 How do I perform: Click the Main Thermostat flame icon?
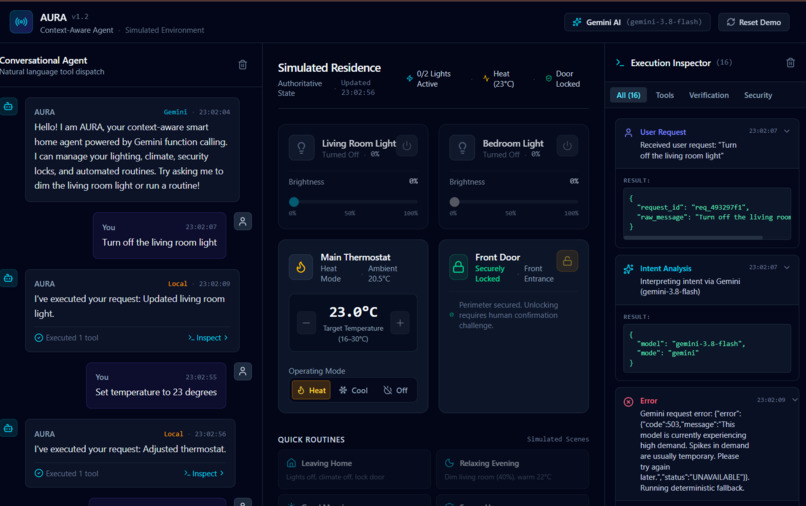pyautogui.click(x=301, y=267)
